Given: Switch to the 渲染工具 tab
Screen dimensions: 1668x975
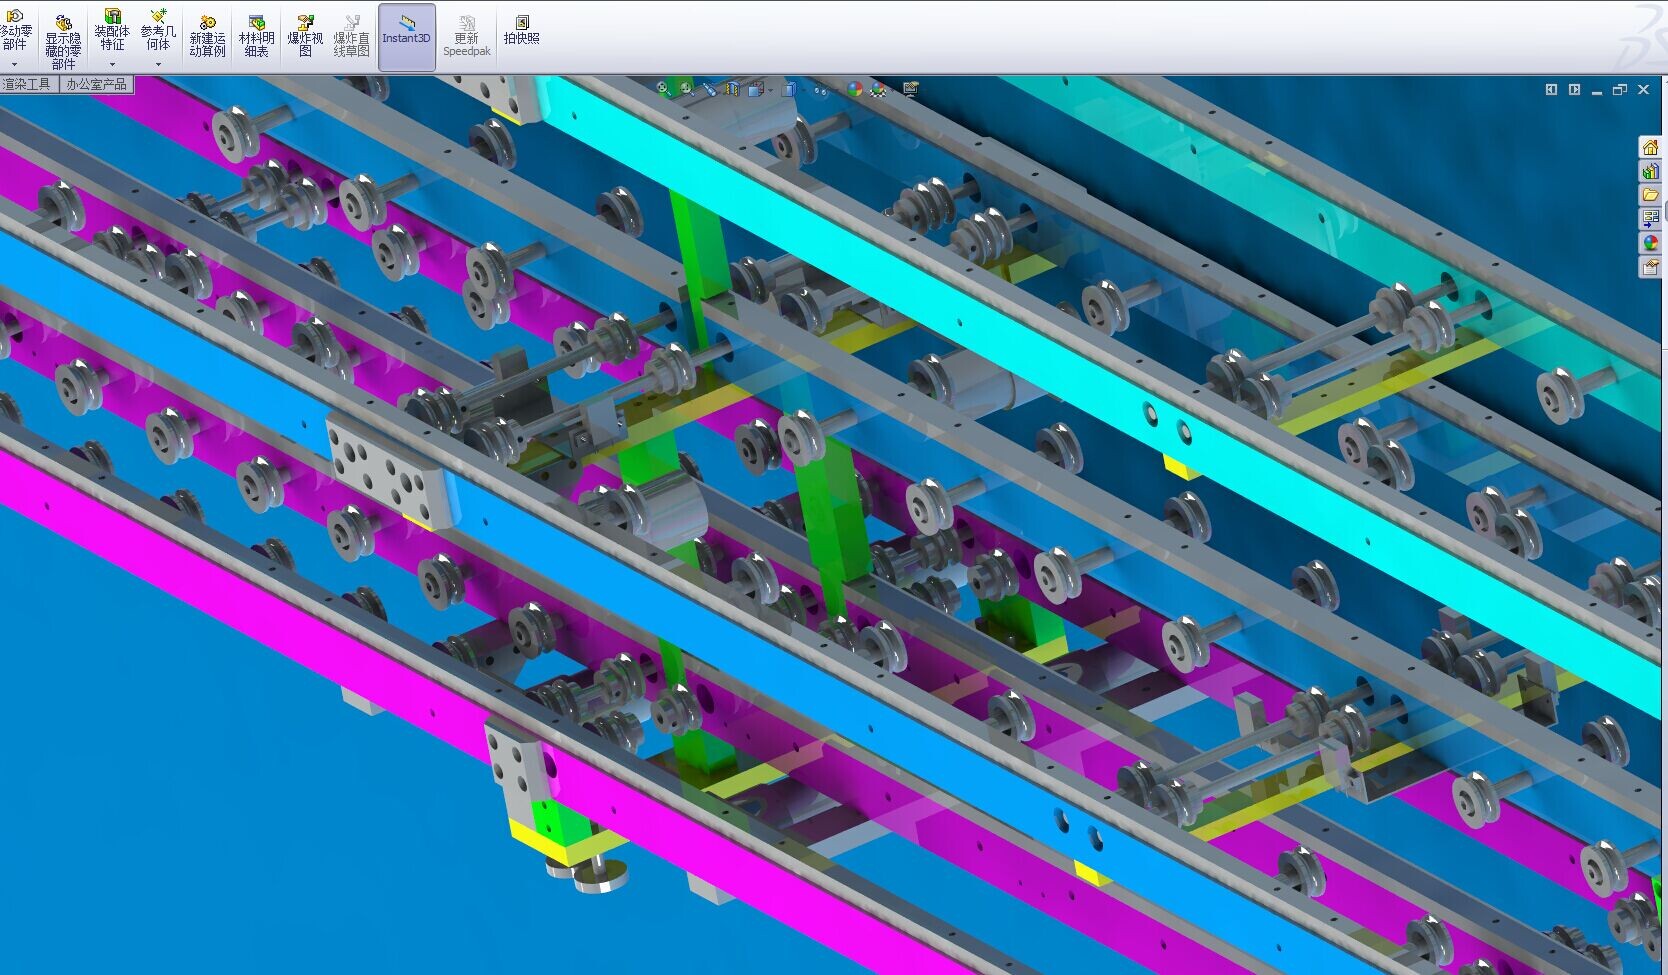Looking at the screenshot, I should [x=26, y=84].
